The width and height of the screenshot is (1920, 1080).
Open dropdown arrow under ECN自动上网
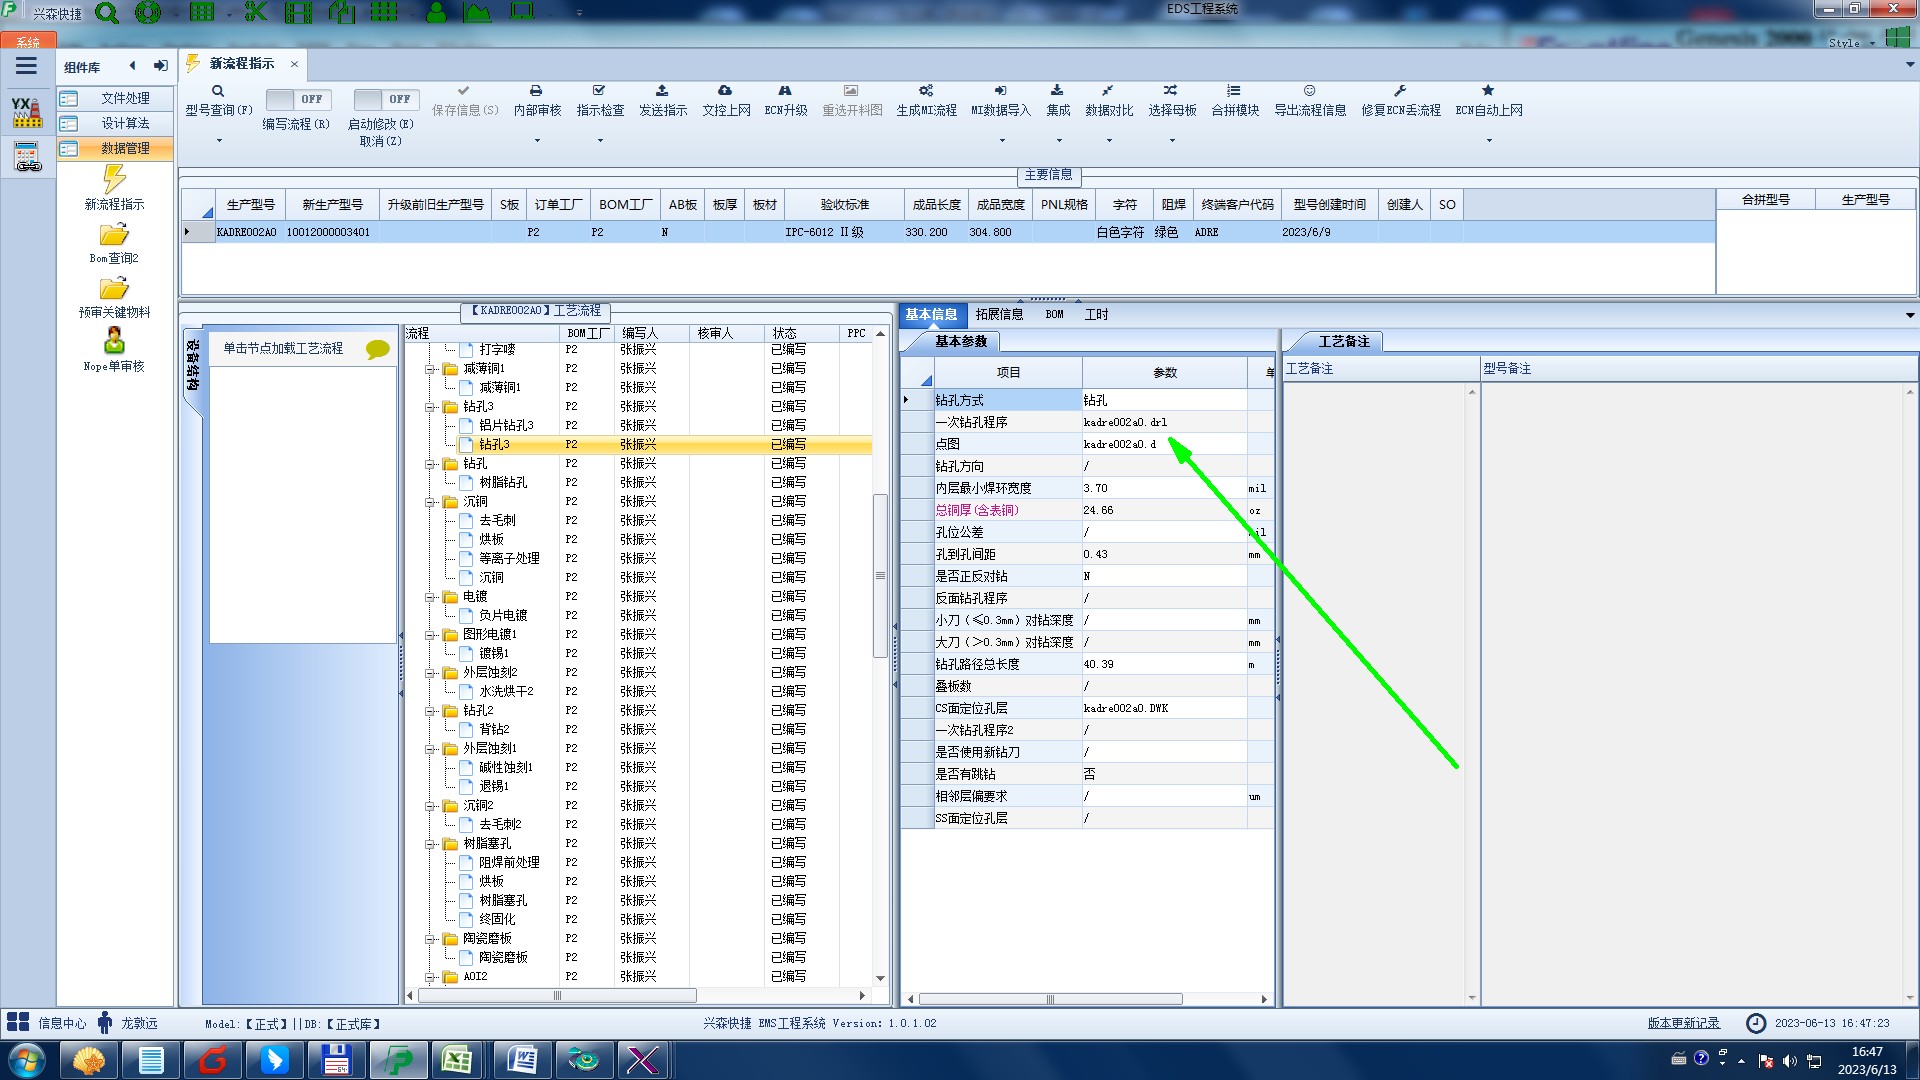1489,141
